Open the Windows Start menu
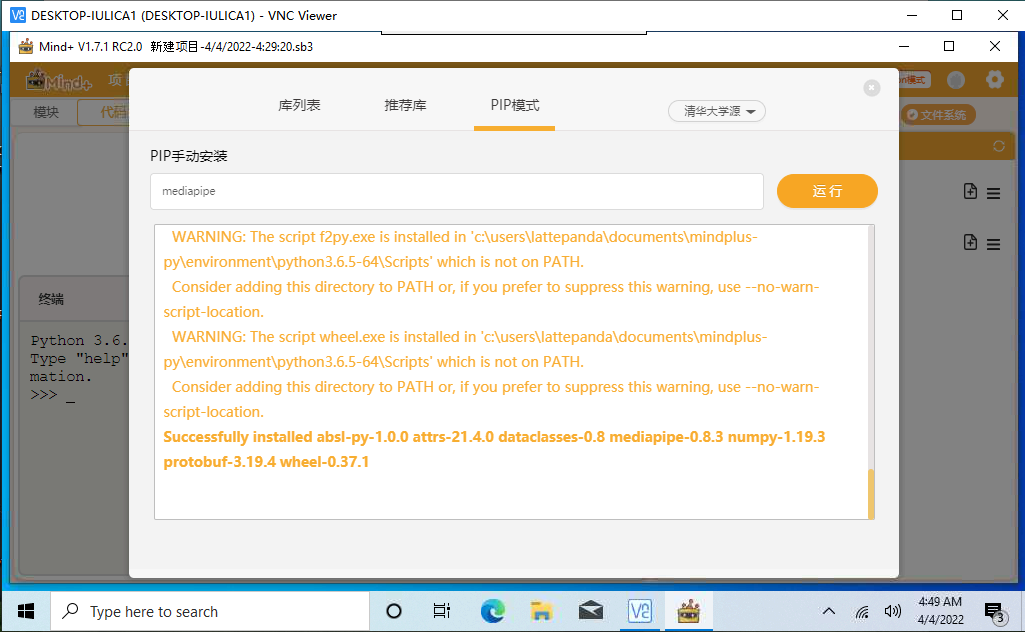 pos(26,611)
